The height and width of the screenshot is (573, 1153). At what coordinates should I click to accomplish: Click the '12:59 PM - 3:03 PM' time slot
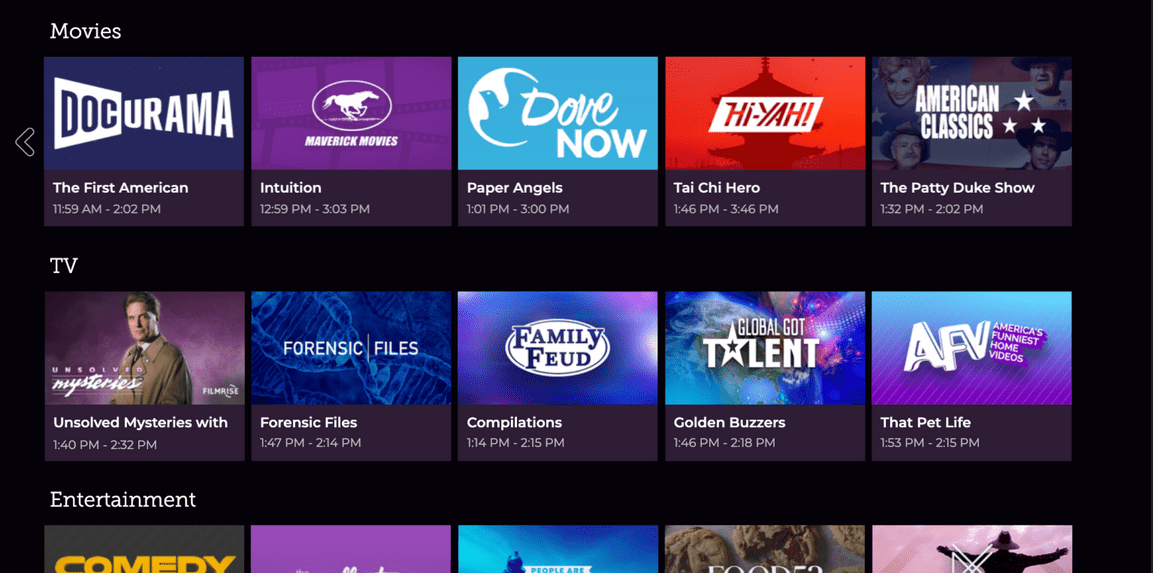[x=315, y=210]
